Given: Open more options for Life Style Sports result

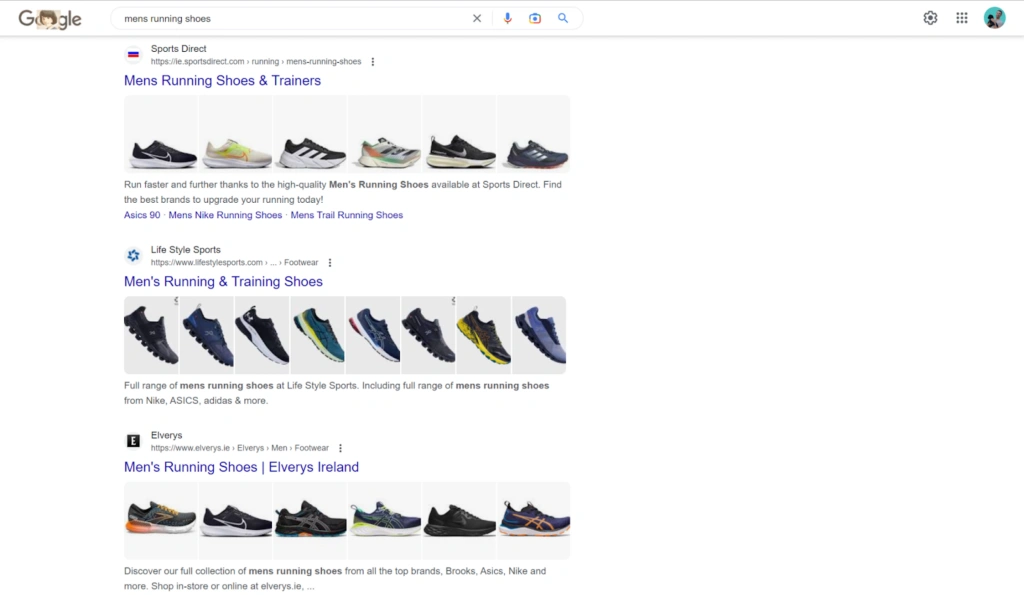Looking at the screenshot, I should tap(330, 263).
